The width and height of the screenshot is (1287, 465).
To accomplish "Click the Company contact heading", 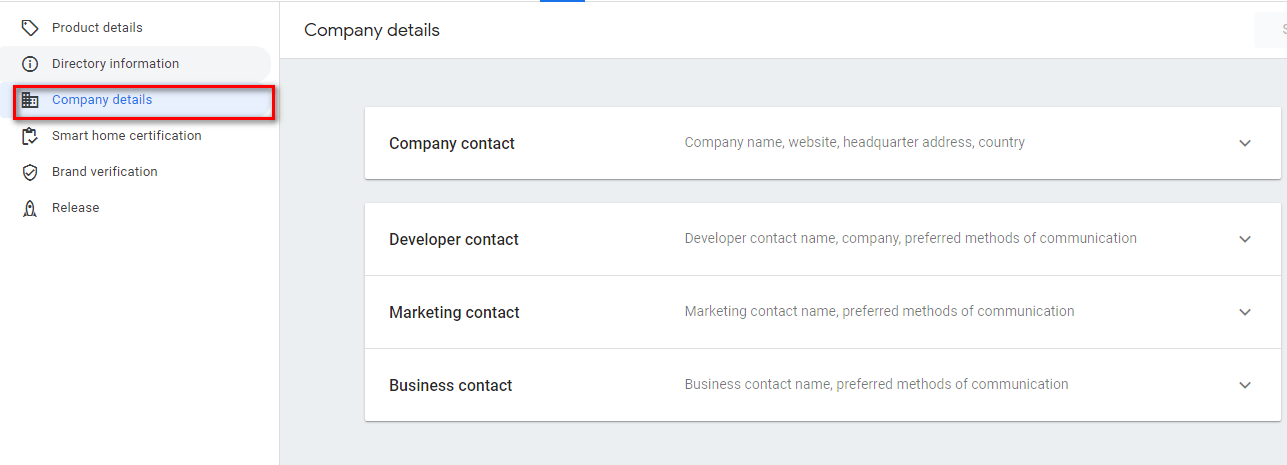I will point(452,144).
